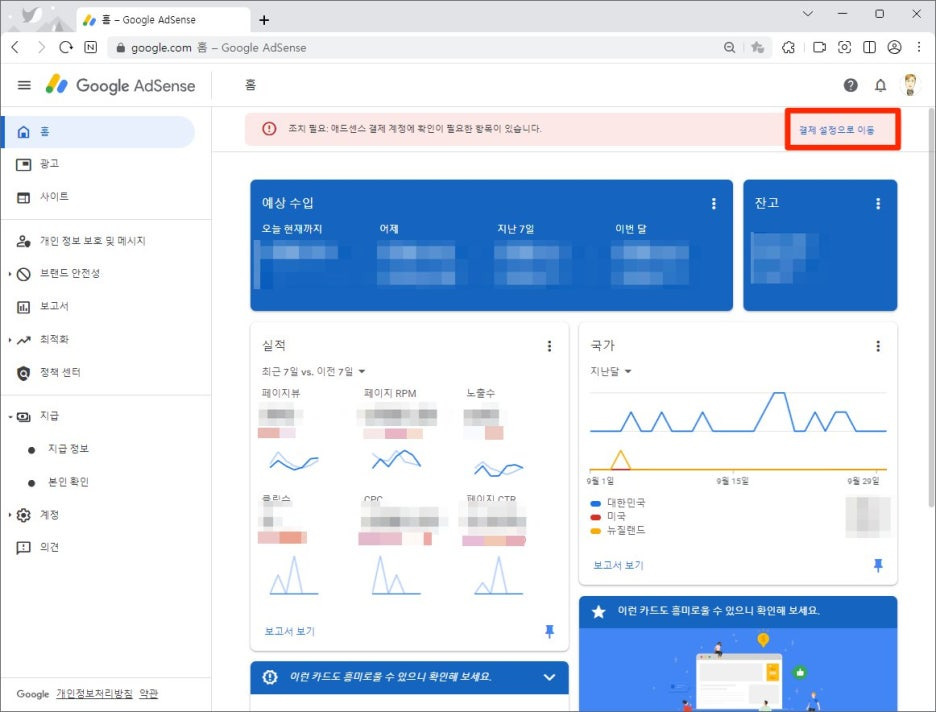Click the star icon on promo card

pos(598,612)
